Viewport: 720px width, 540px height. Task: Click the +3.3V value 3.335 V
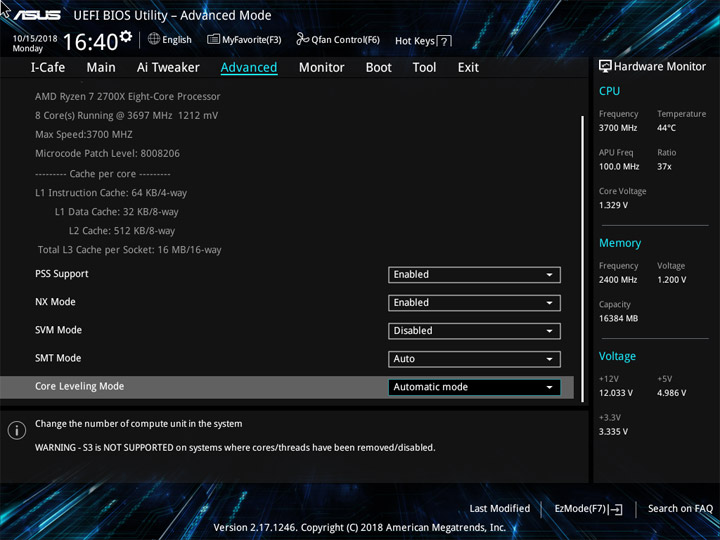click(x=613, y=431)
